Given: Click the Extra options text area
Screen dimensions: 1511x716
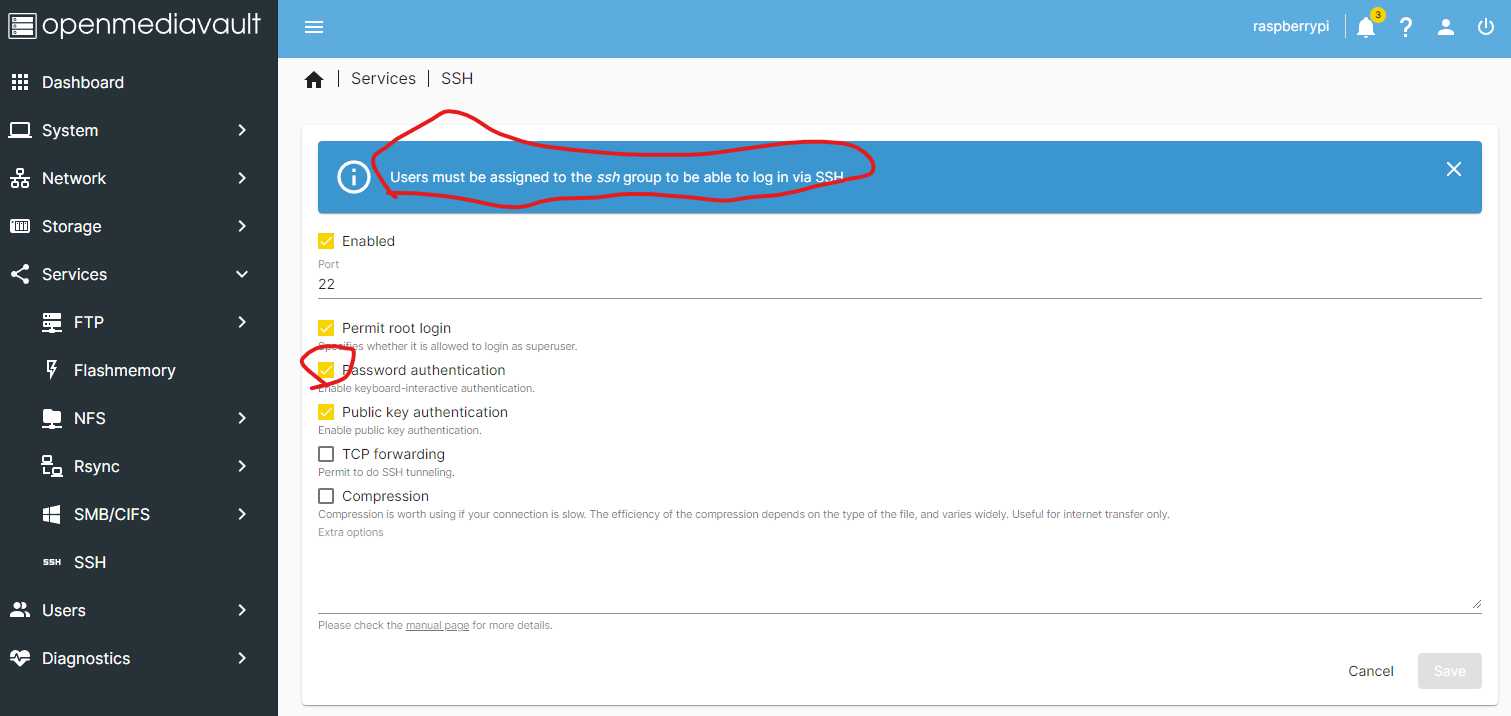Looking at the screenshot, I should [900, 577].
